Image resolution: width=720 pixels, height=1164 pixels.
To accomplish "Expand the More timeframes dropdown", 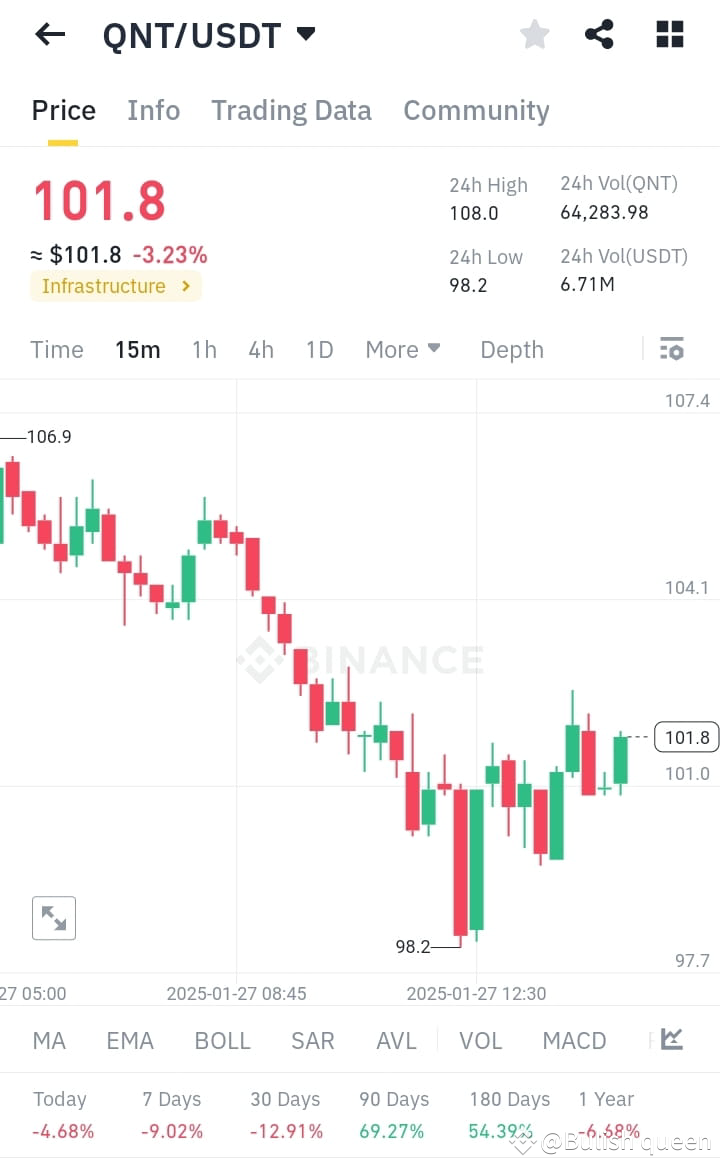I will click(x=402, y=349).
